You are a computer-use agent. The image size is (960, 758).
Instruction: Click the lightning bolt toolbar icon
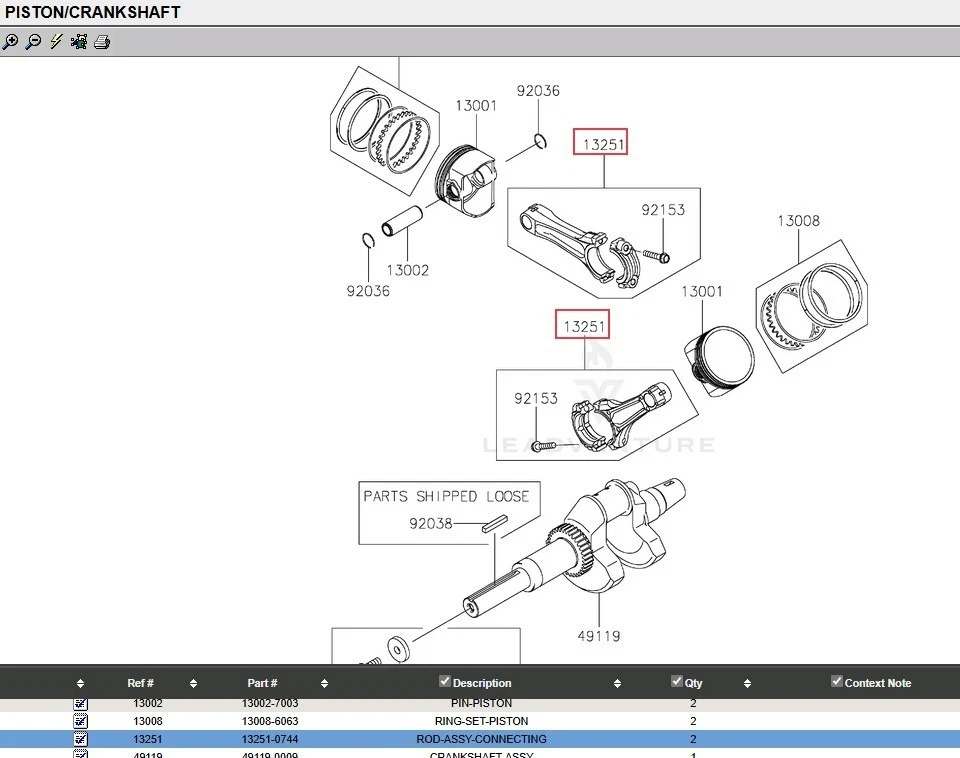[56, 42]
